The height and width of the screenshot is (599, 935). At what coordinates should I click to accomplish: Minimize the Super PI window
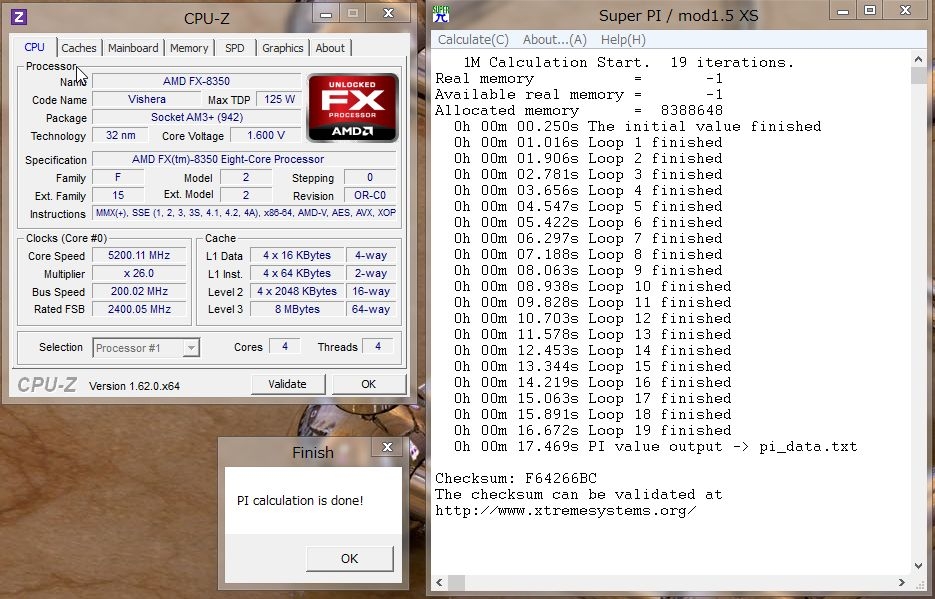tap(843, 11)
